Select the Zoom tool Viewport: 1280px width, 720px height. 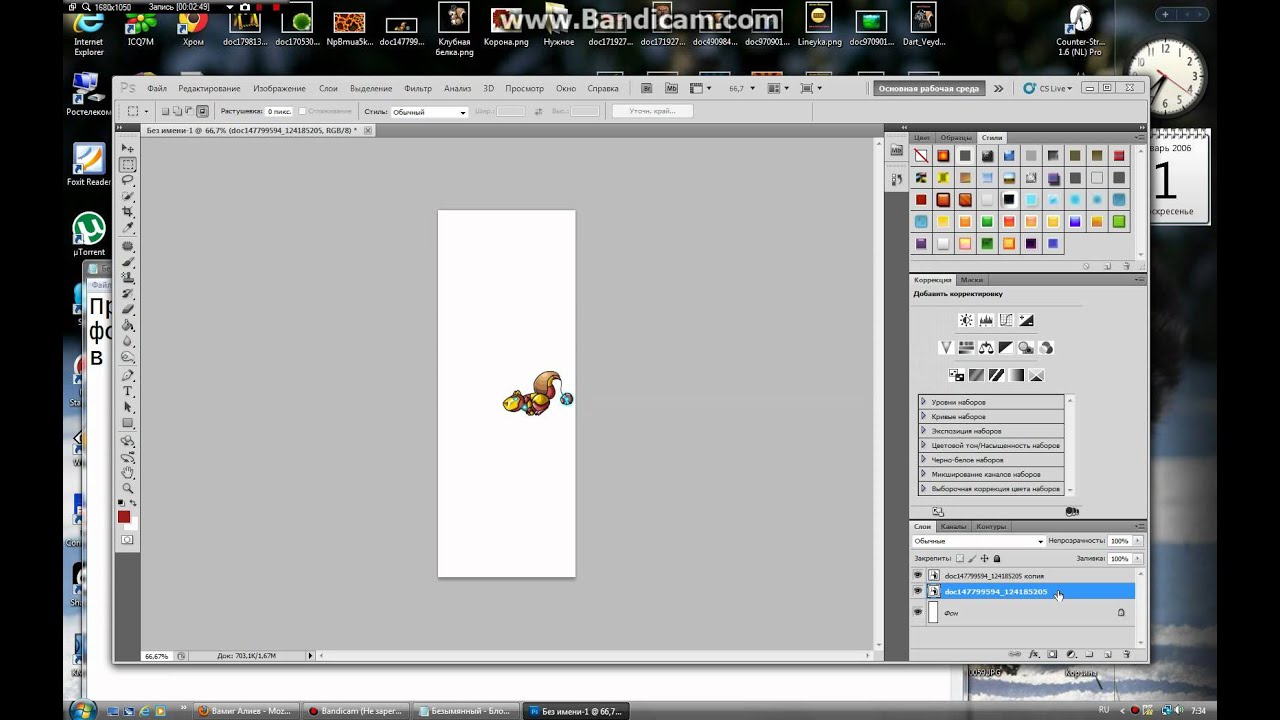[x=128, y=488]
